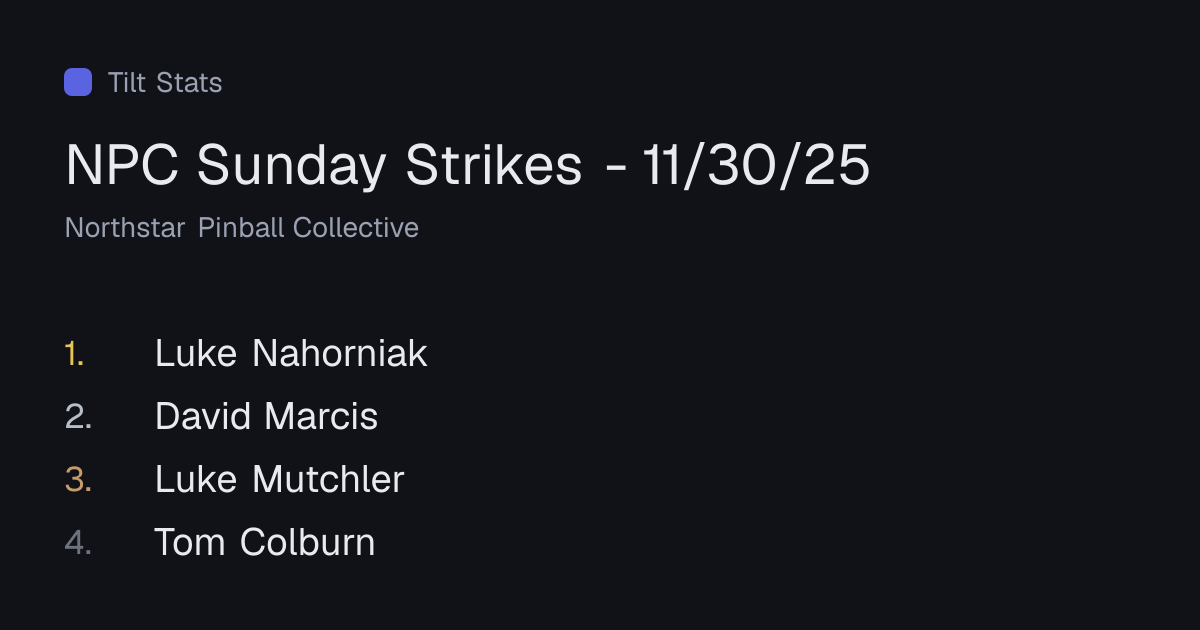Open the Tilt Stats brand label
1200x630 pixels.
point(165,82)
